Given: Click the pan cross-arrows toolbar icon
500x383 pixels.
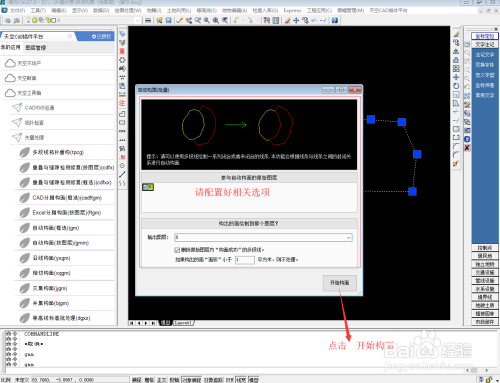Looking at the screenshot, I should pyautogui.click(x=296, y=20).
